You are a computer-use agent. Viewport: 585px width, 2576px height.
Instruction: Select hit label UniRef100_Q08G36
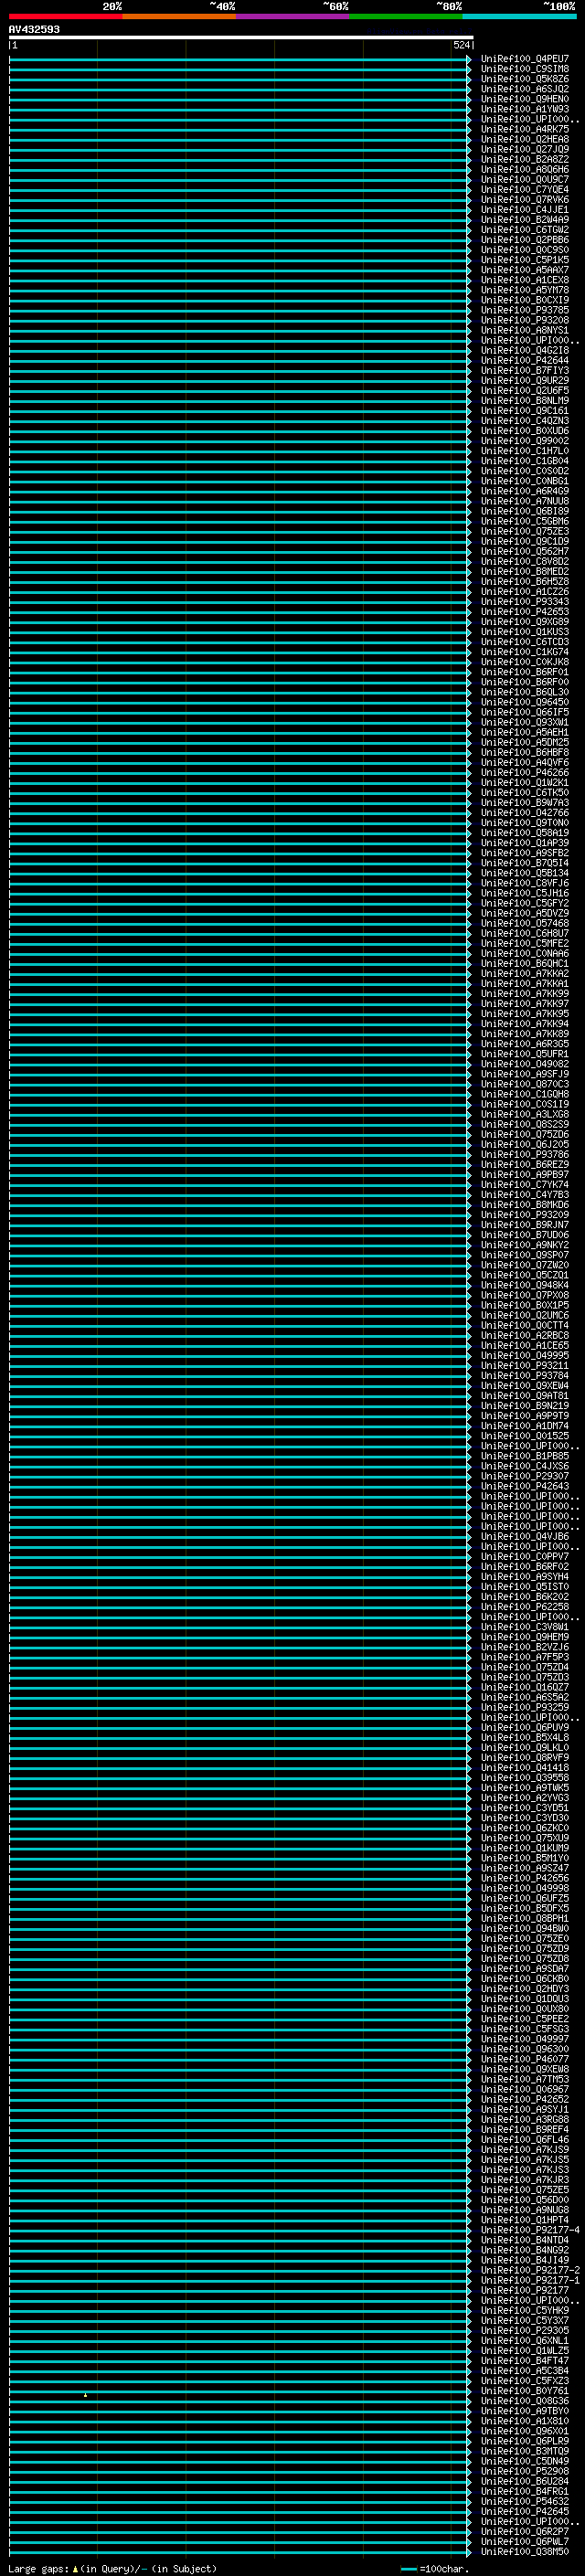pos(524,2401)
